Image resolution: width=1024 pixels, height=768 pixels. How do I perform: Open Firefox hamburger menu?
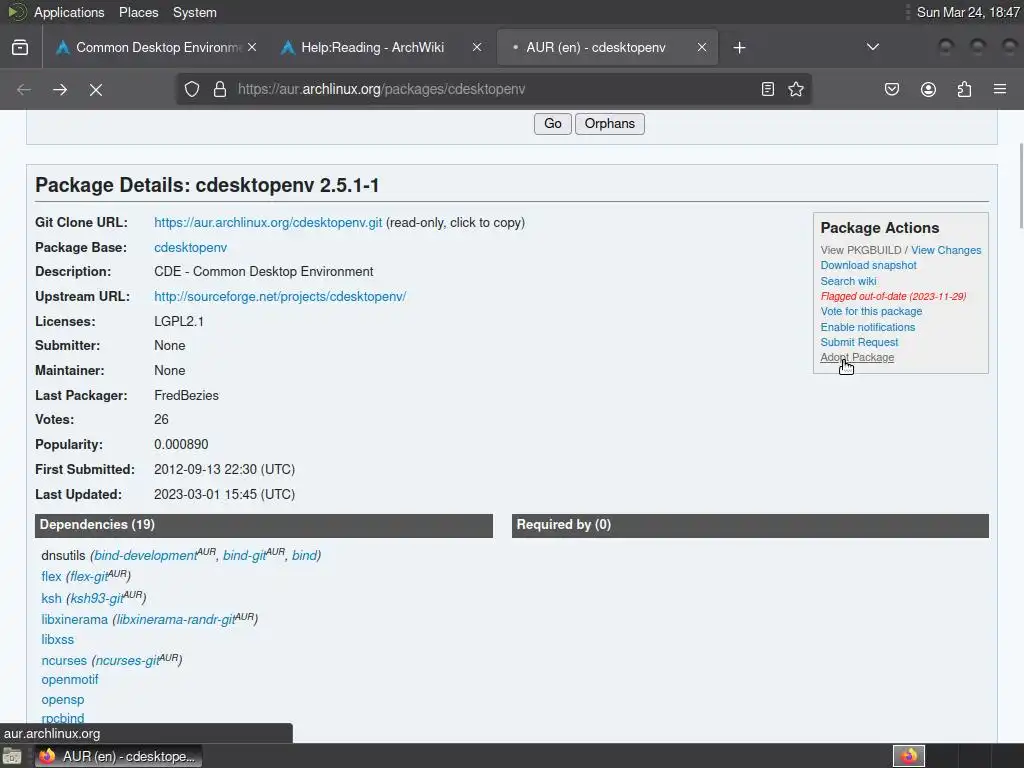pos(1000,89)
